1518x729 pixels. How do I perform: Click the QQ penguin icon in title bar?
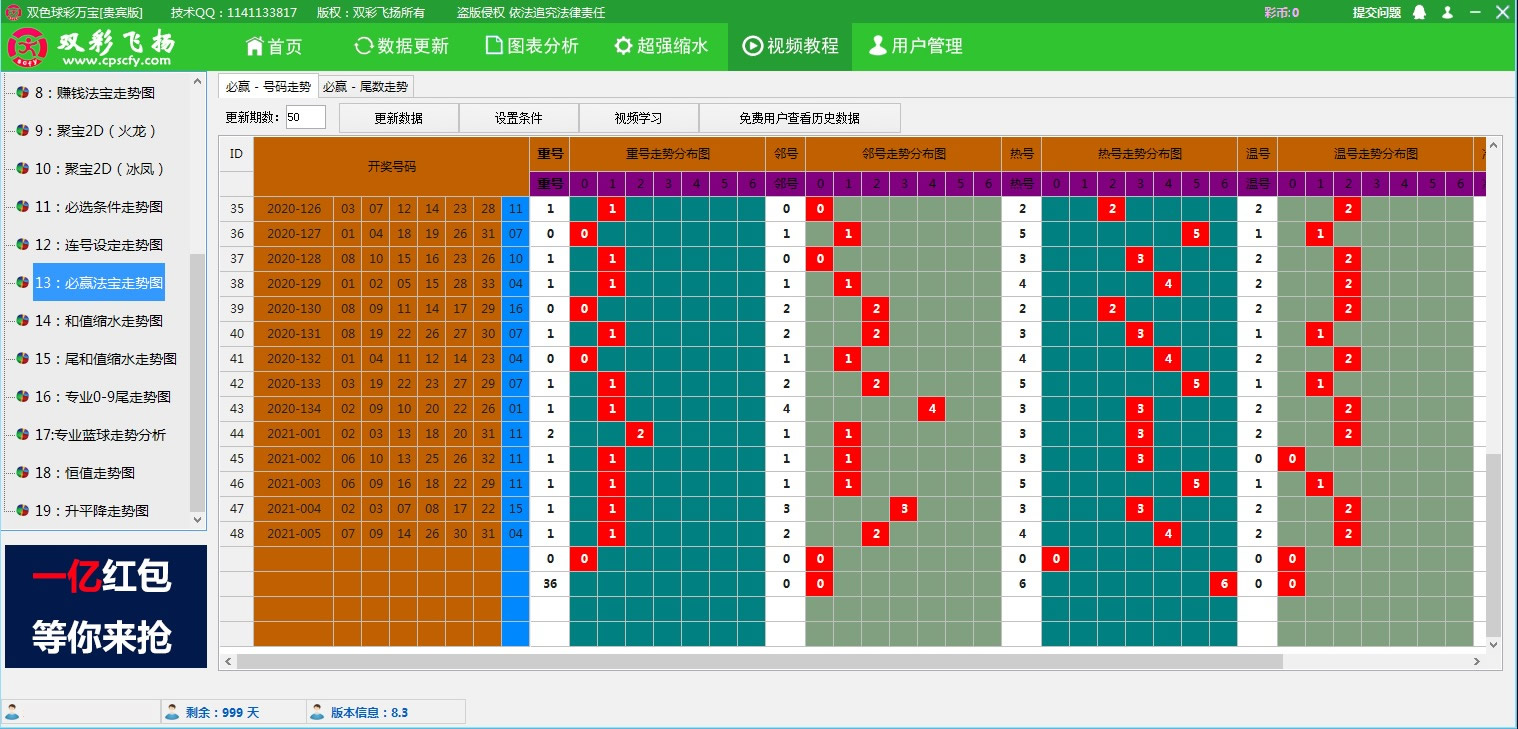(x=1420, y=12)
